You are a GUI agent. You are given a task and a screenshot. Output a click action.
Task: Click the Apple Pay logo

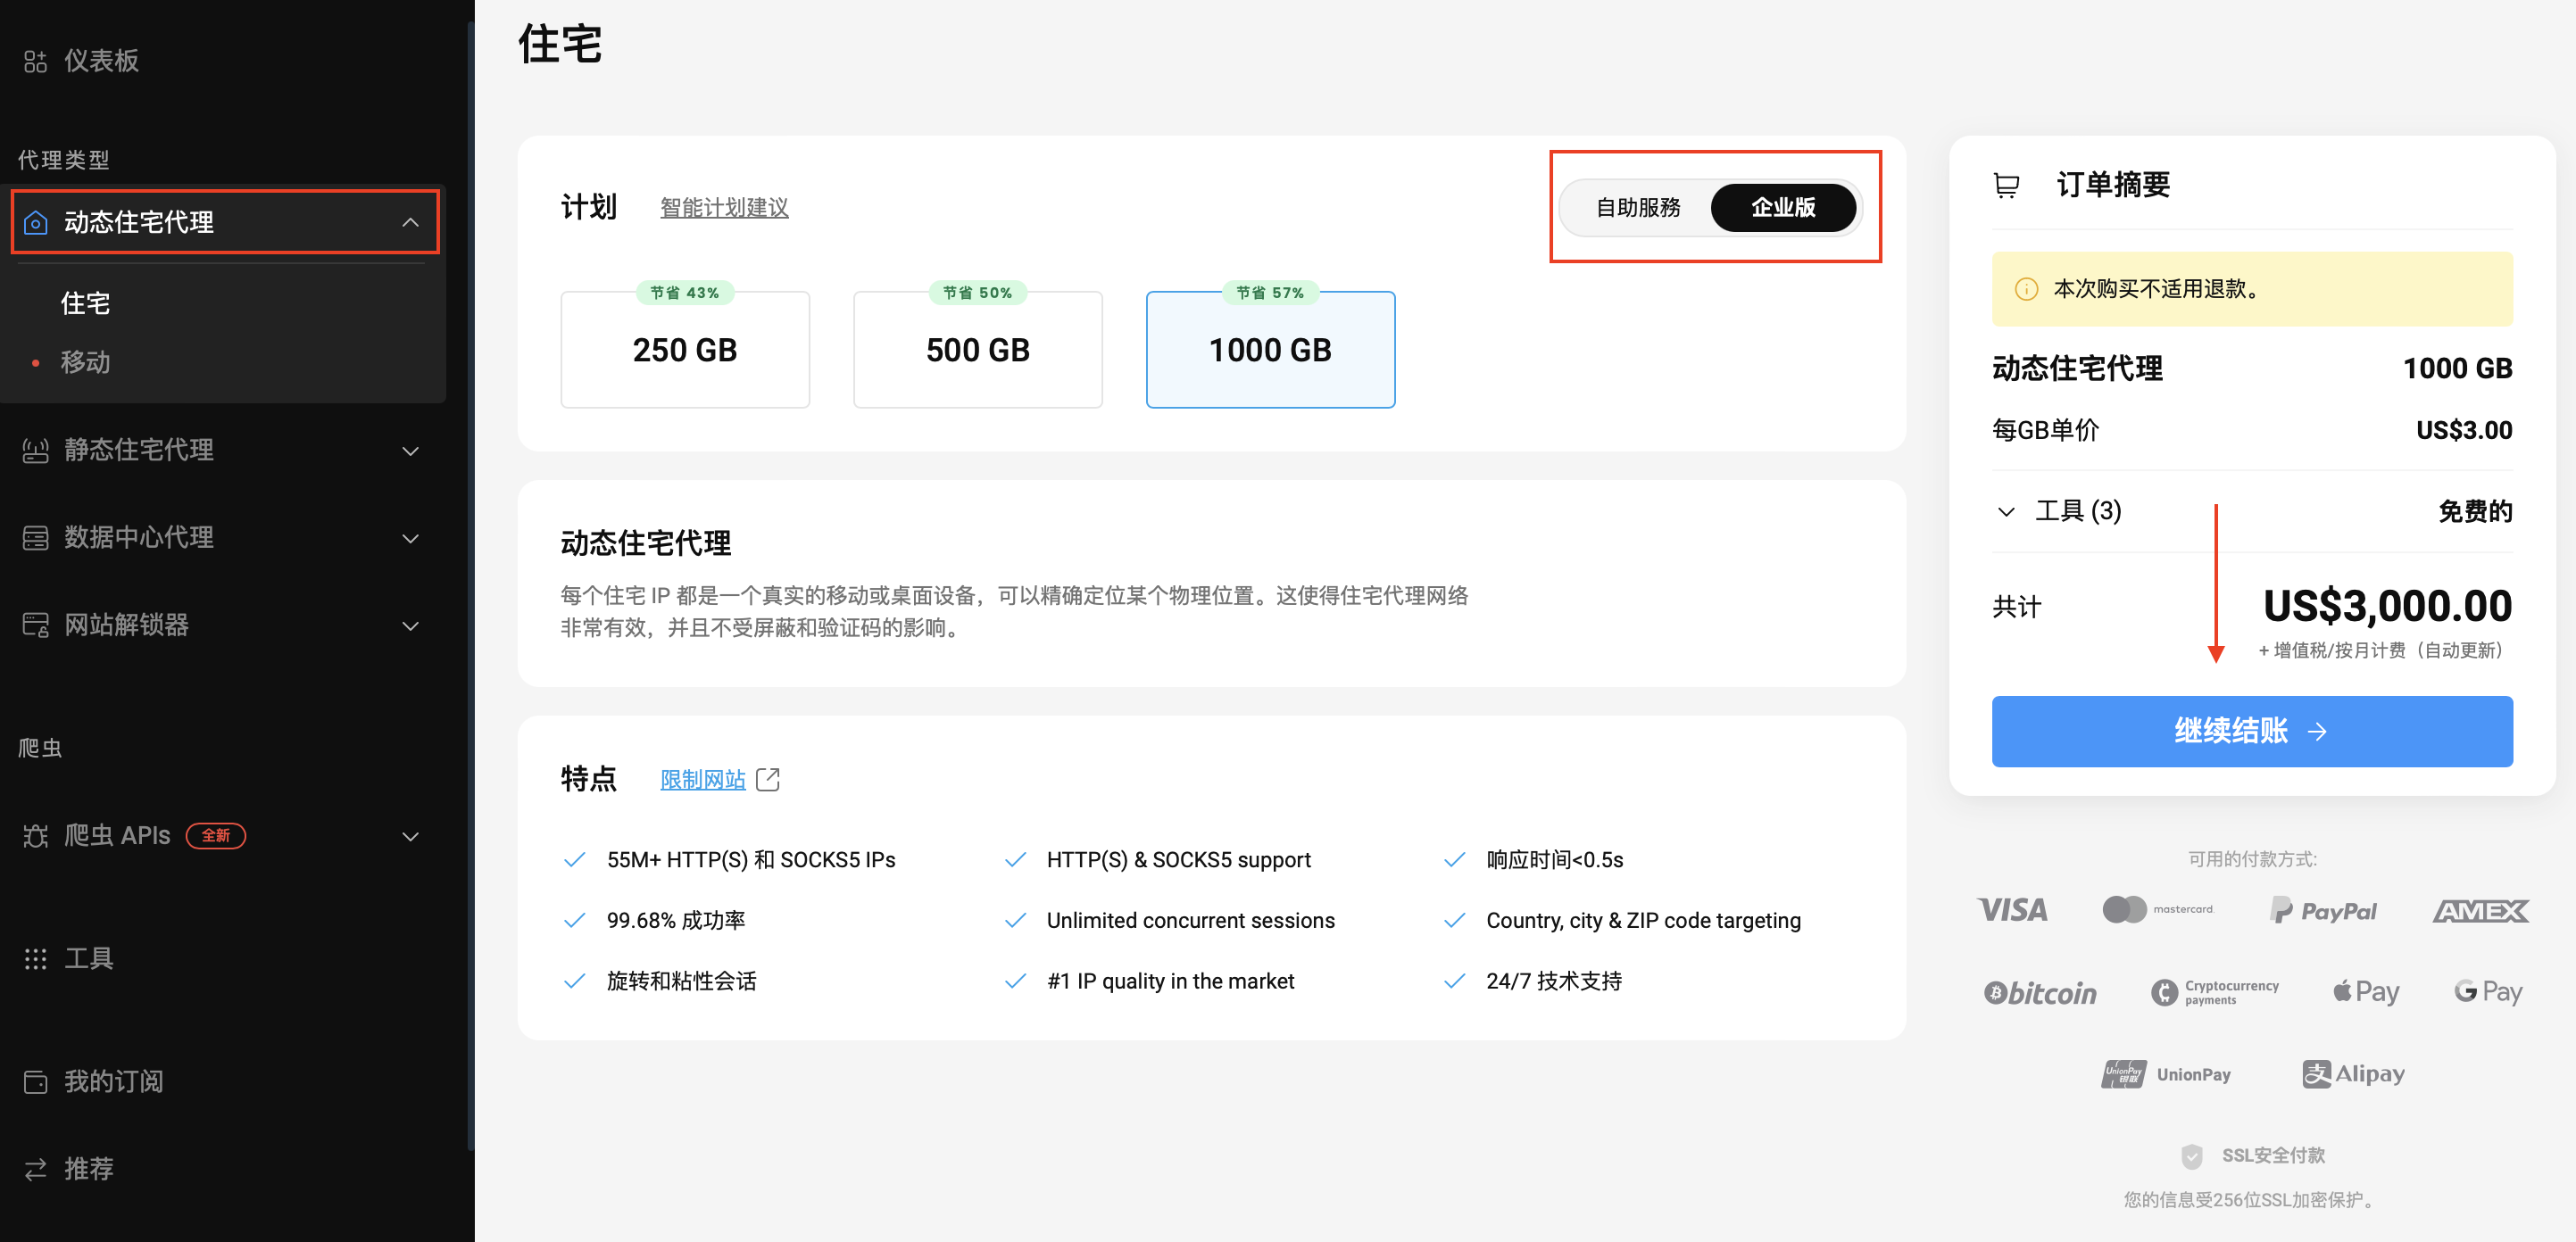(x=2365, y=992)
